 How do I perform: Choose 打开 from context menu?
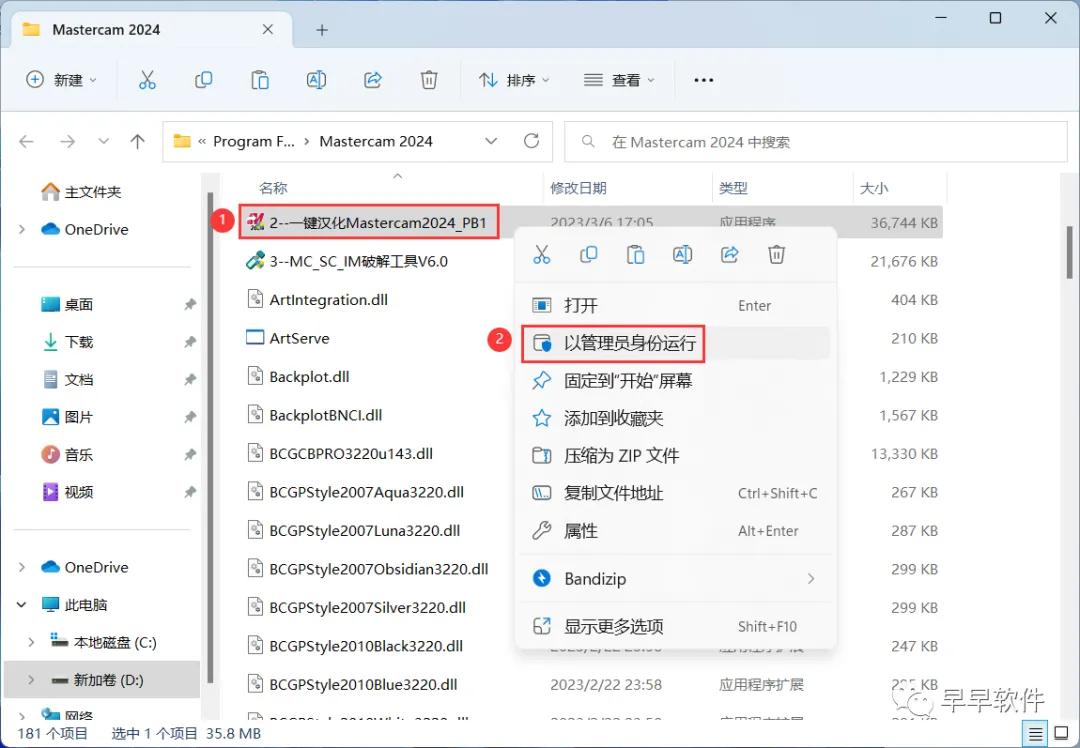(676, 305)
